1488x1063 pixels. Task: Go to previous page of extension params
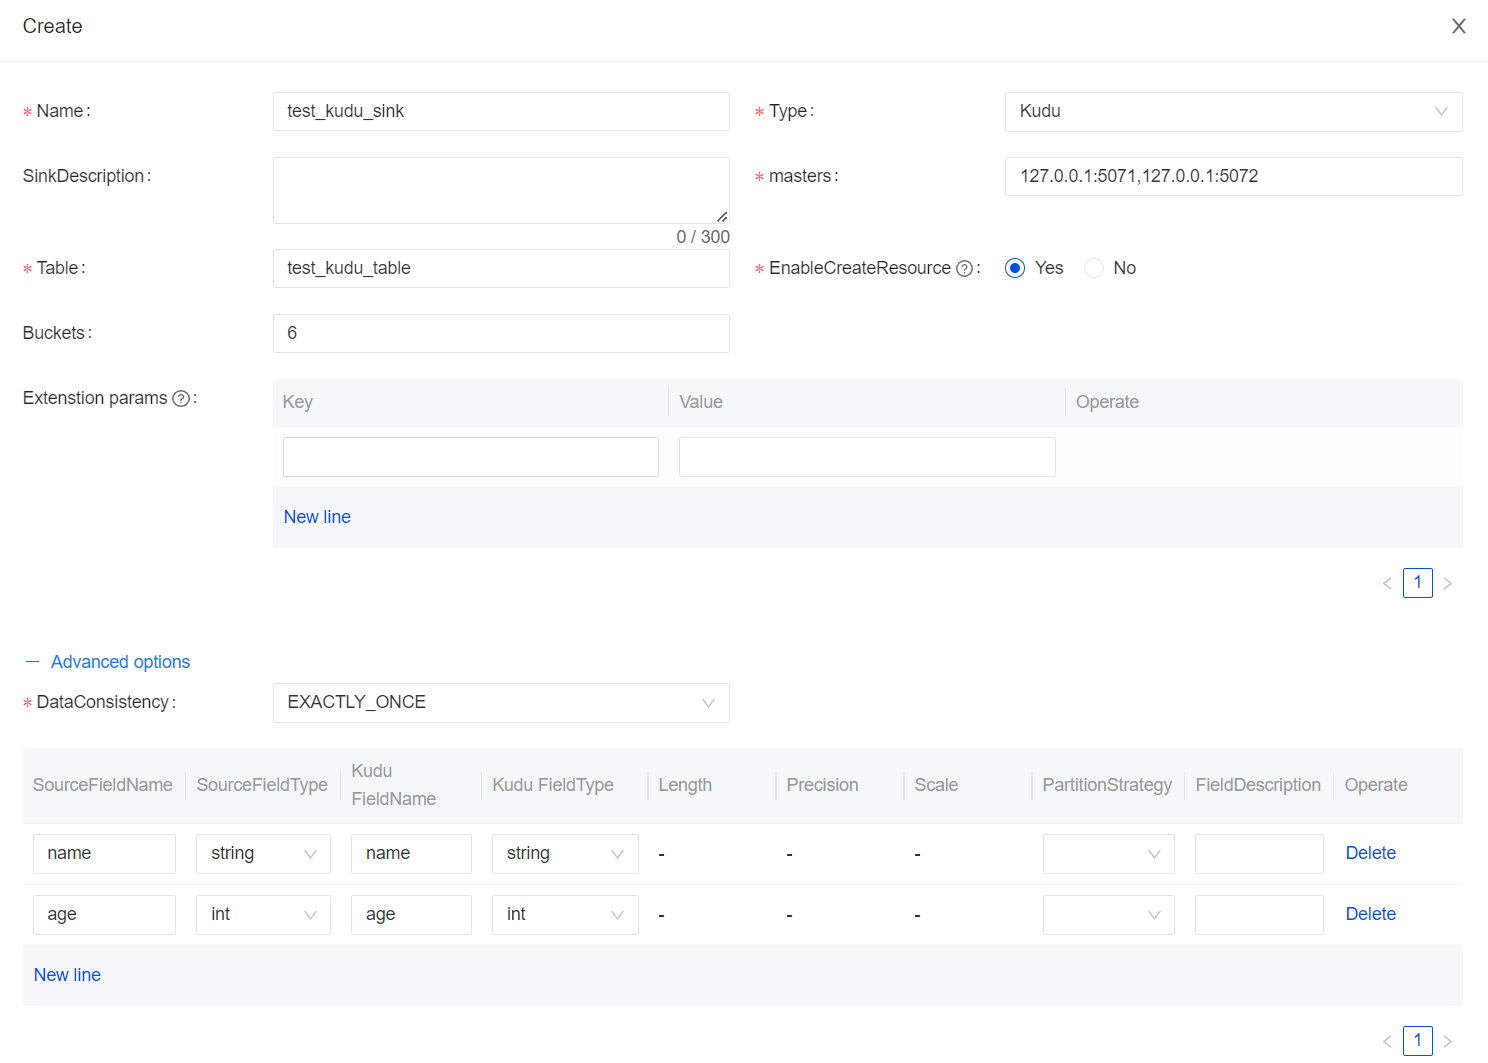[x=1387, y=583]
